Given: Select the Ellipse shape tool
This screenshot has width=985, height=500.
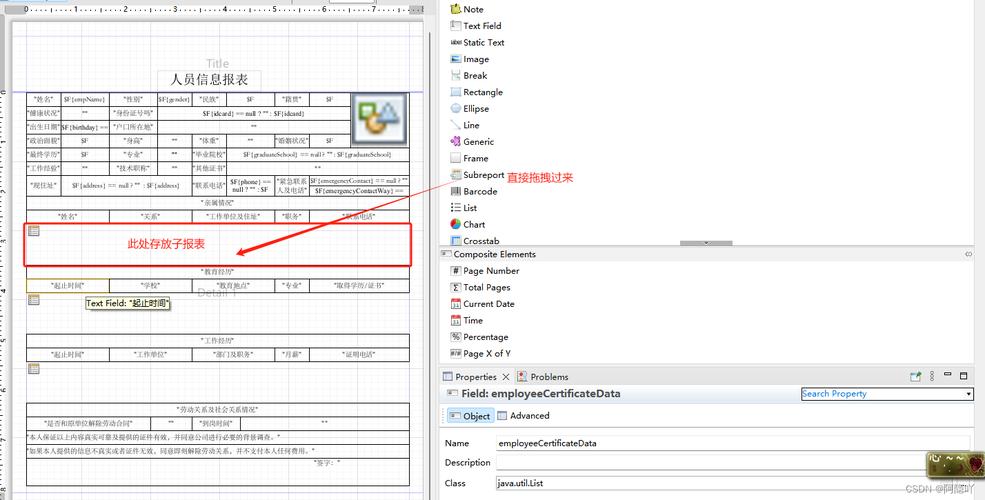Looking at the screenshot, I should [475, 109].
